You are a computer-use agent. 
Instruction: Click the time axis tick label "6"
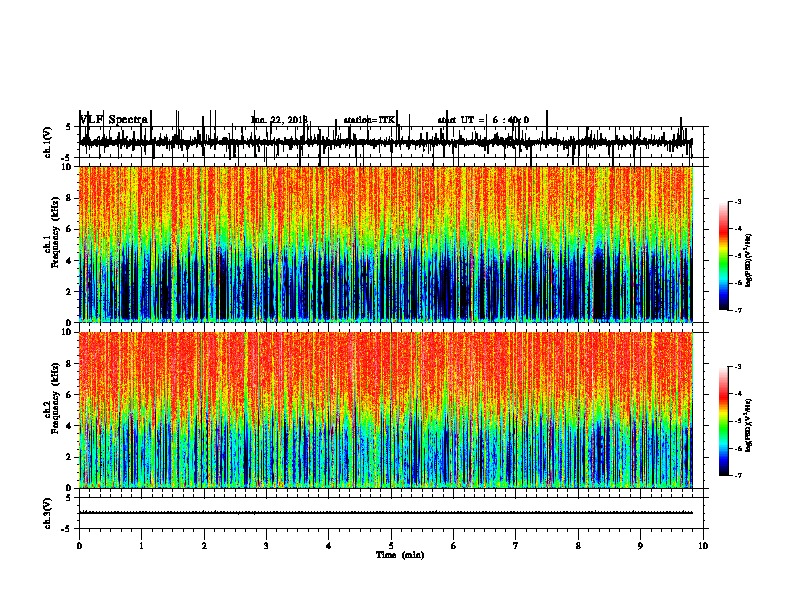click(x=454, y=546)
